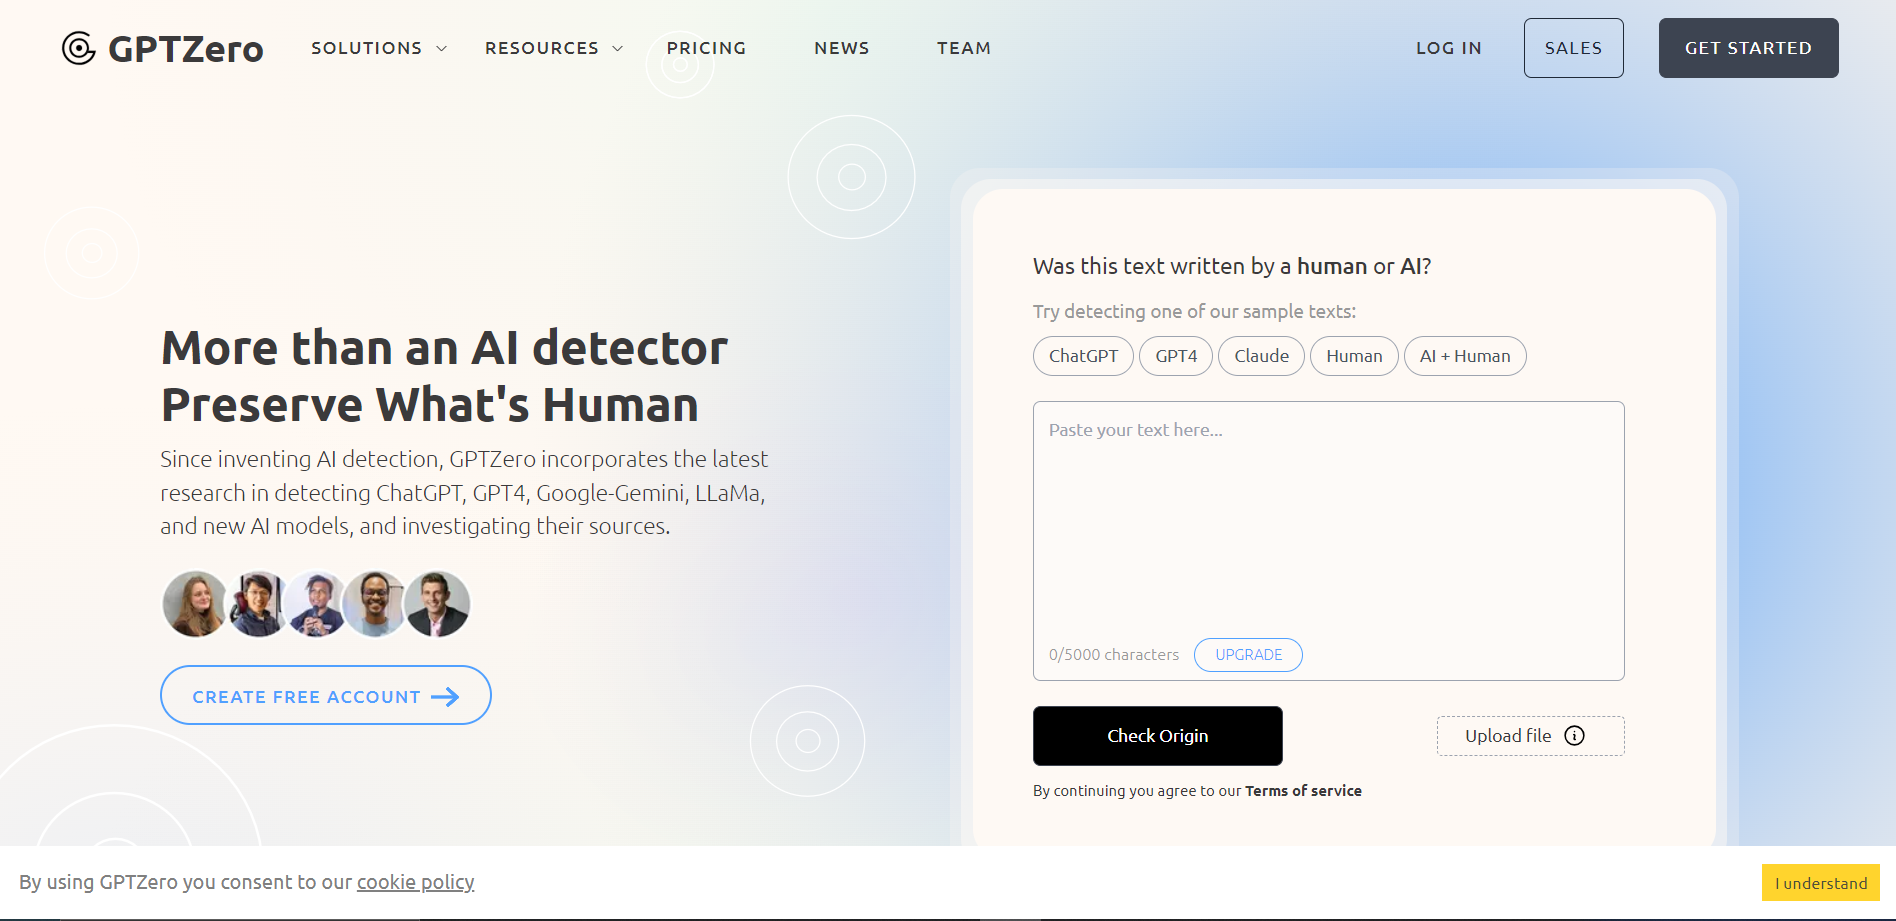Click the Check Origin button
1896x921 pixels.
click(x=1157, y=735)
